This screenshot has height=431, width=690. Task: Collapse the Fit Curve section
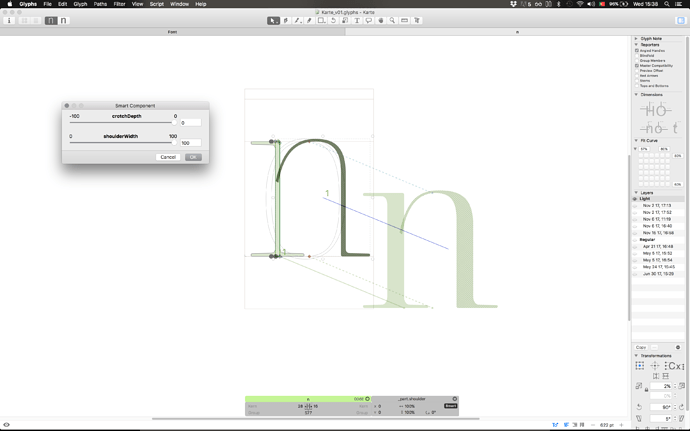(636, 140)
